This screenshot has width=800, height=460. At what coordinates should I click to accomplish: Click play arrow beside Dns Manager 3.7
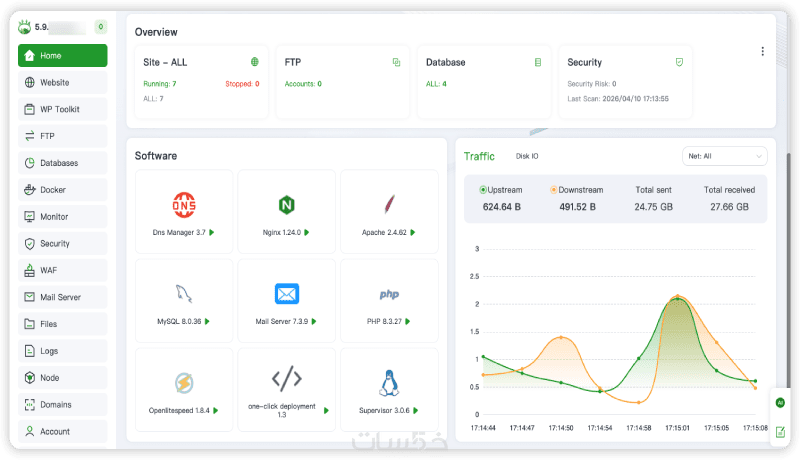[x=212, y=233]
